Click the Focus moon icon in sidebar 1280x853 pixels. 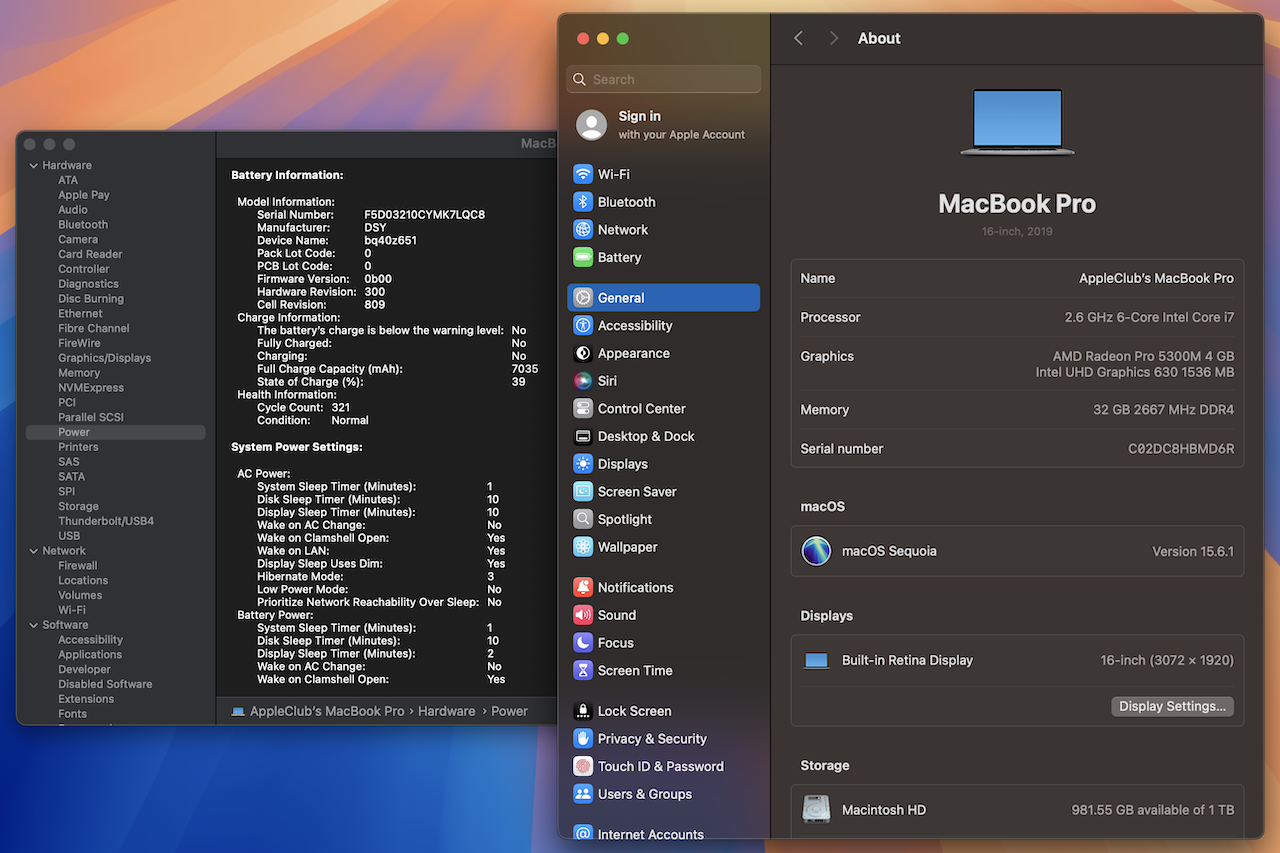point(583,643)
